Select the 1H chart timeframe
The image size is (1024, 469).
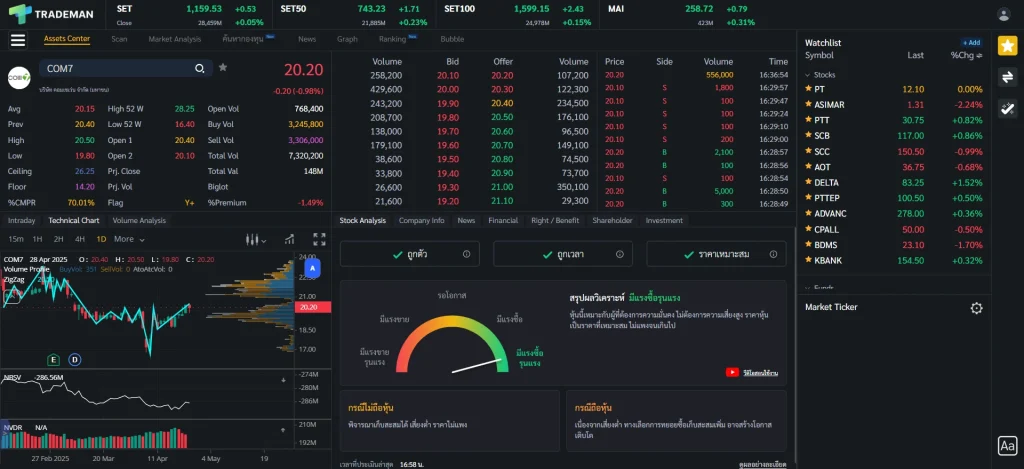pos(37,239)
